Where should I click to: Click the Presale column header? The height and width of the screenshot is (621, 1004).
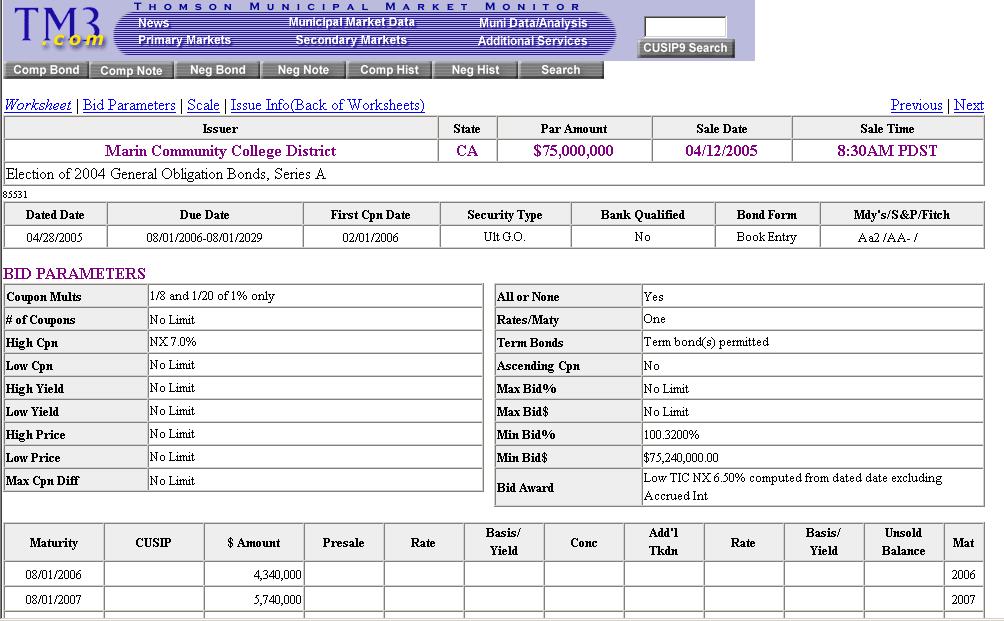pyautogui.click(x=343, y=543)
